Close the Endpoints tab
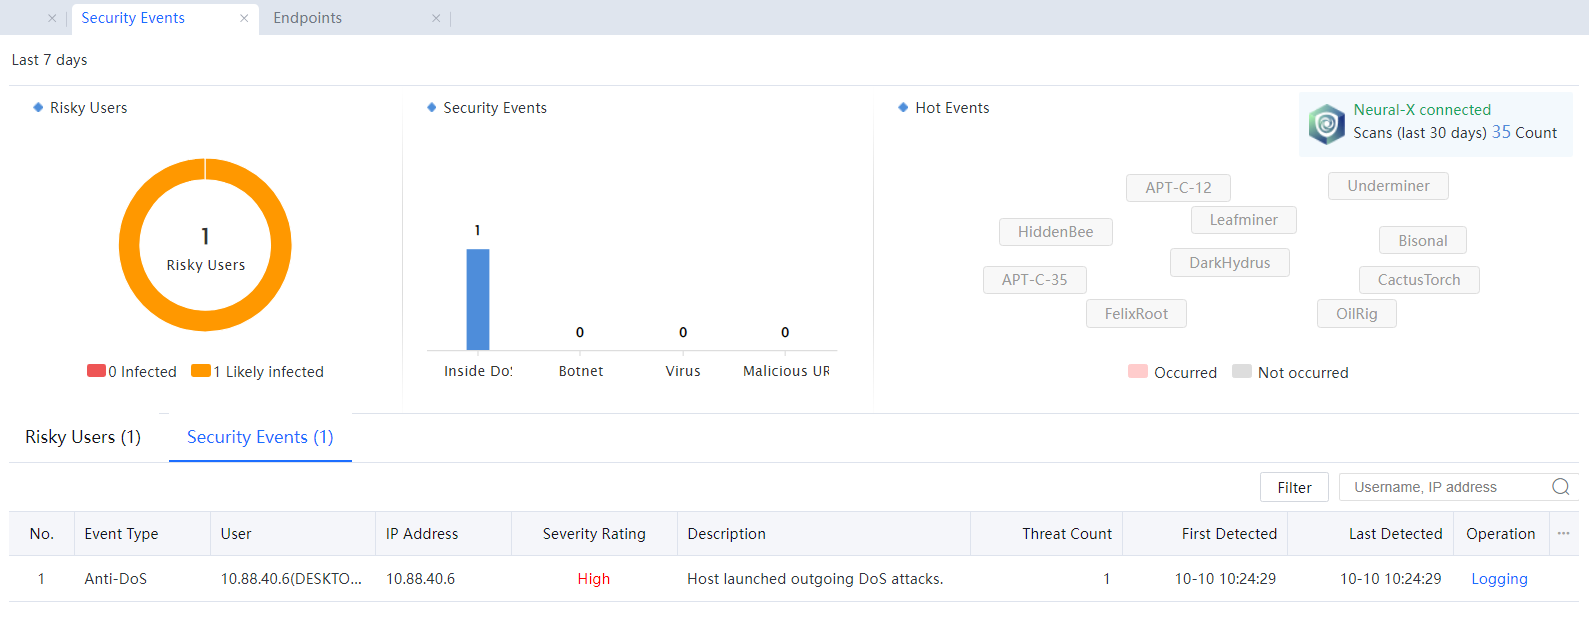The height and width of the screenshot is (639, 1589). tap(436, 18)
